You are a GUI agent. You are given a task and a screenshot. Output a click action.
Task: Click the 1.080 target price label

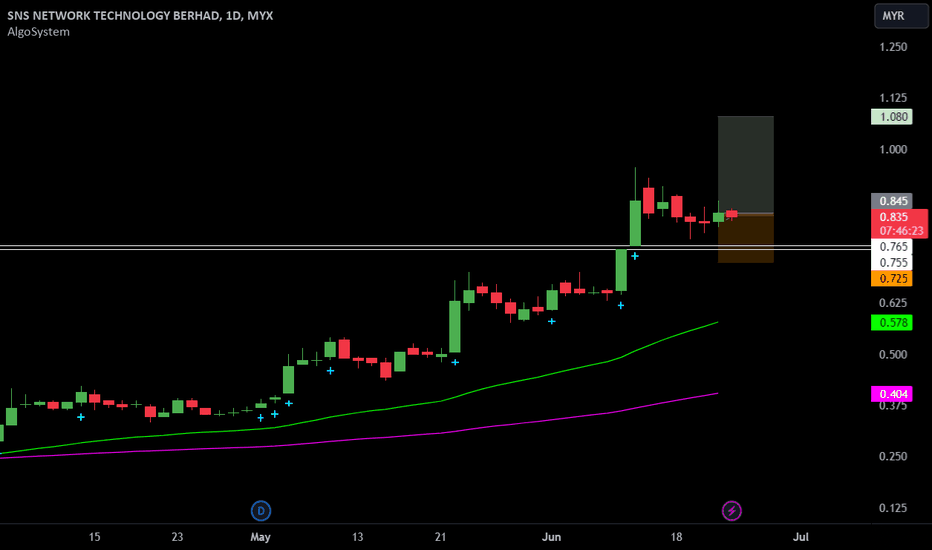point(892,117)
